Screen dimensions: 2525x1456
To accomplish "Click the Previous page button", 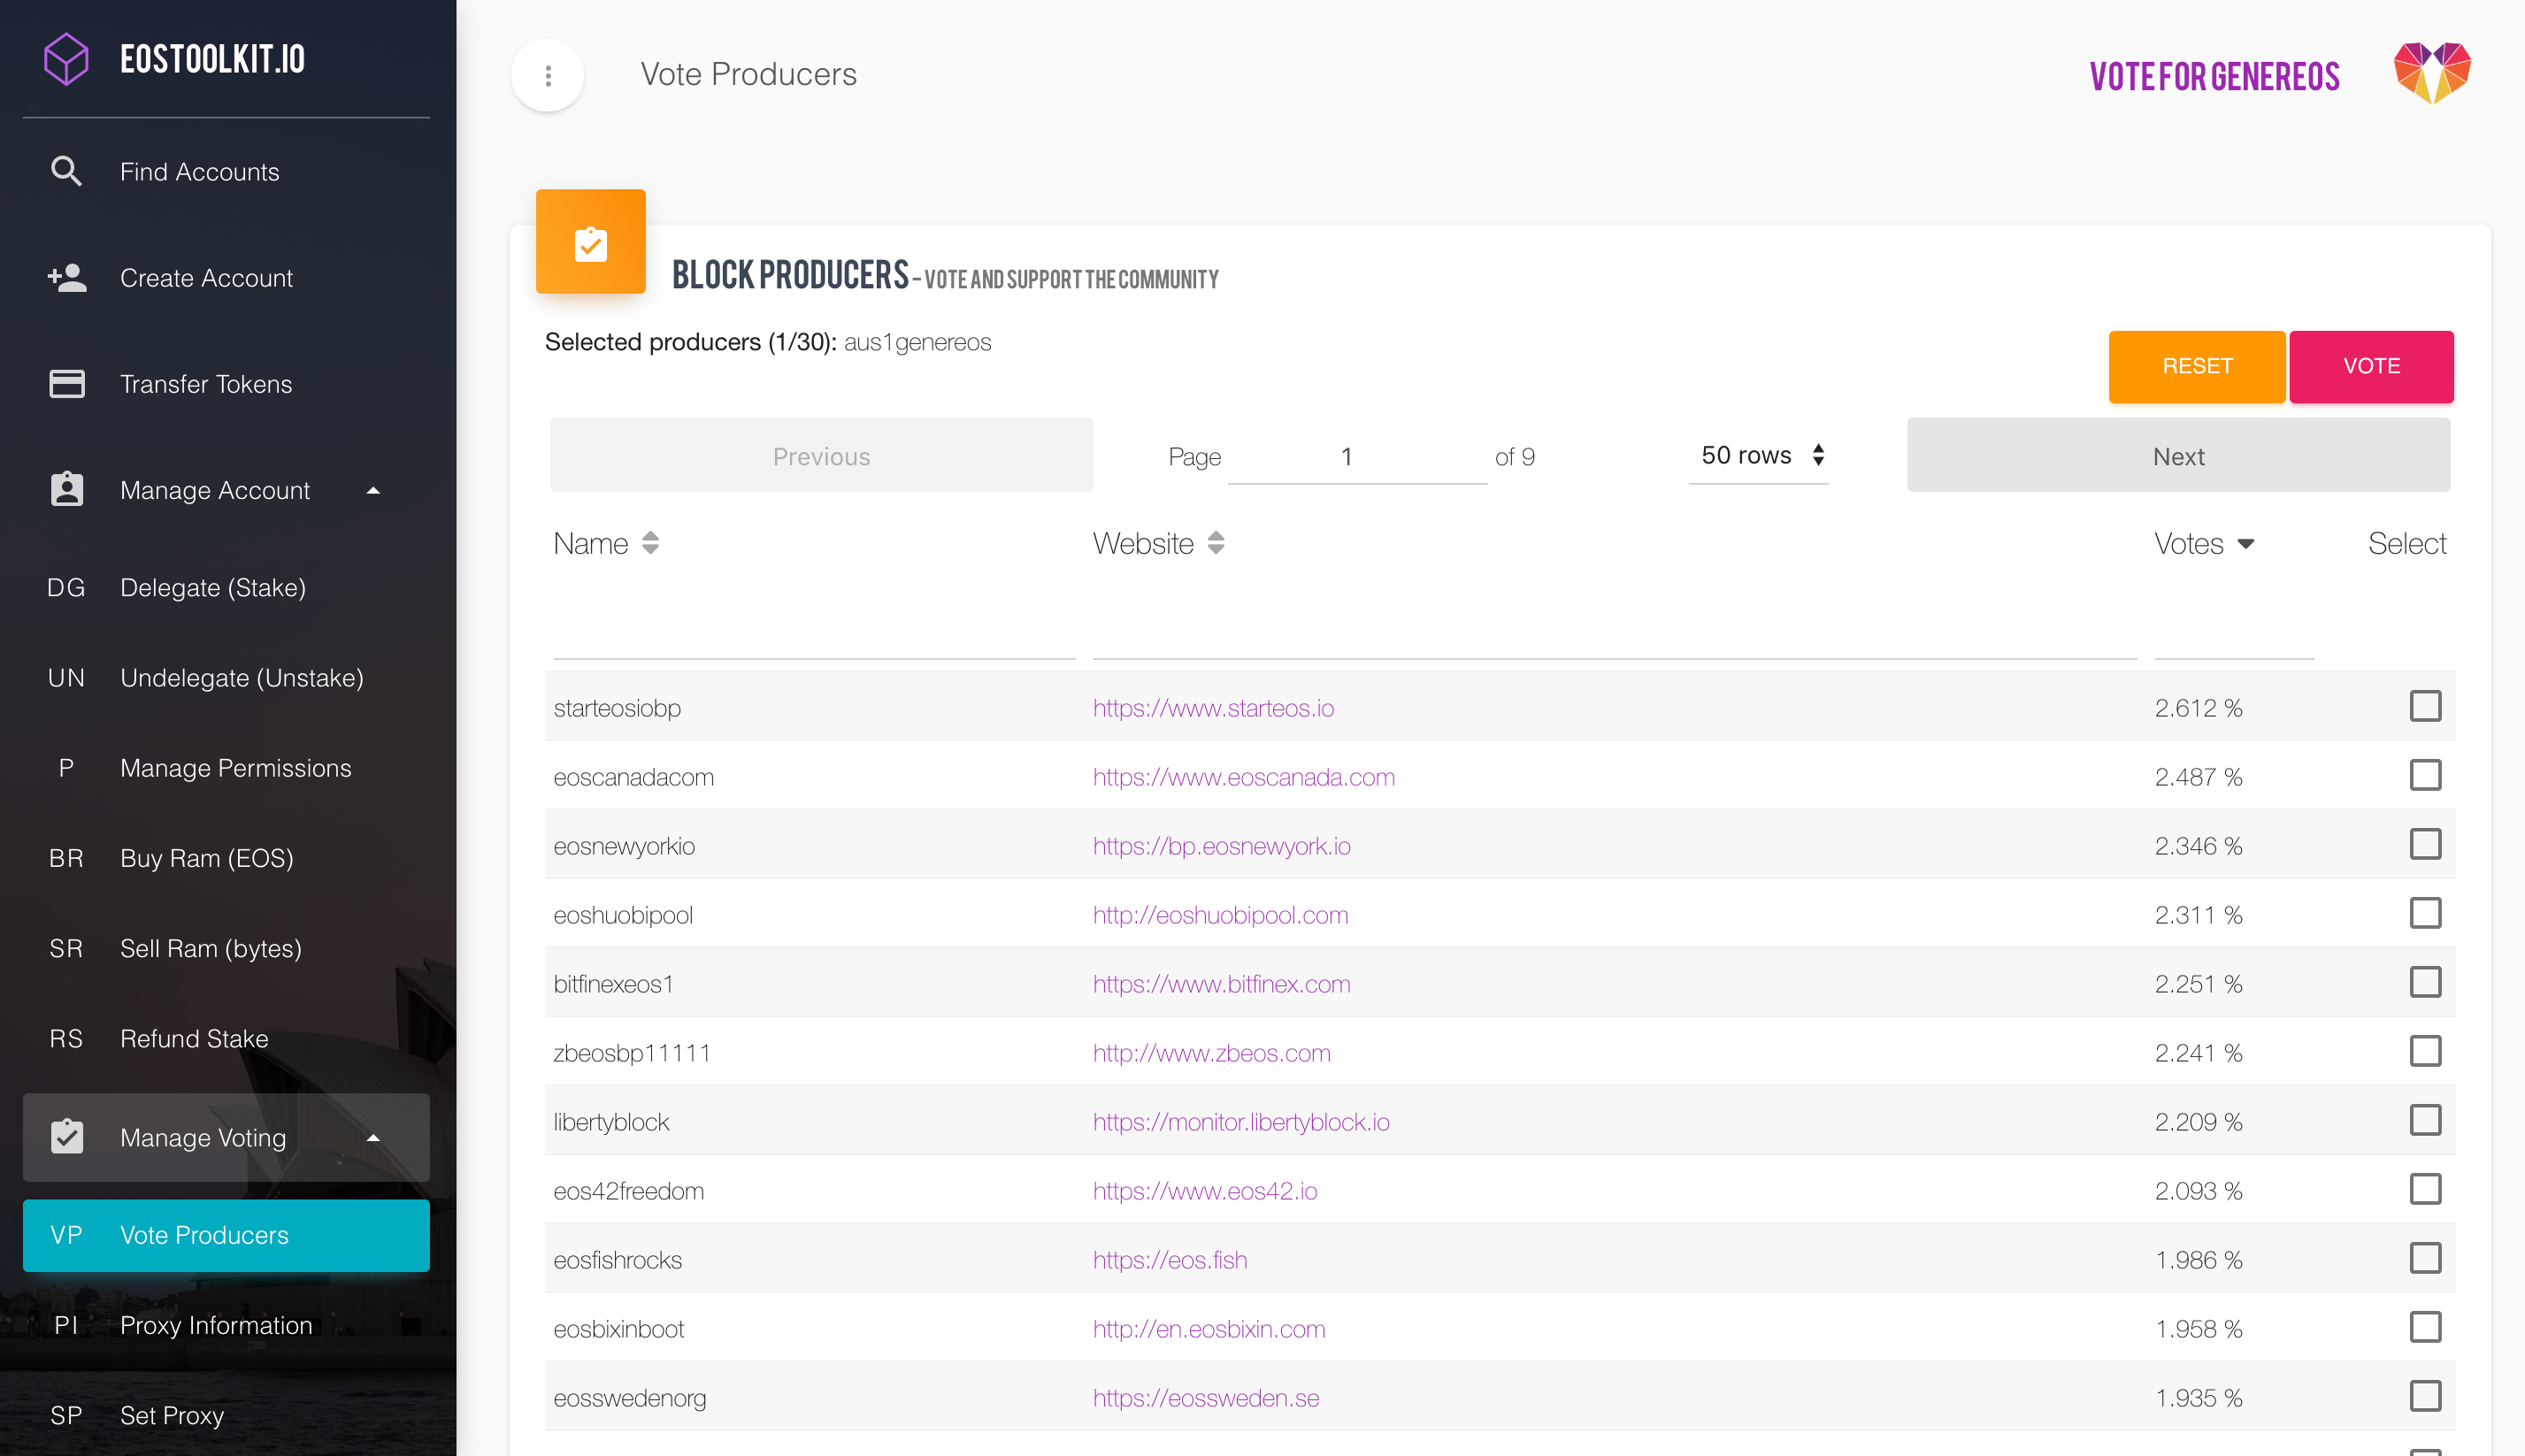I will click(x=821, y=456).
